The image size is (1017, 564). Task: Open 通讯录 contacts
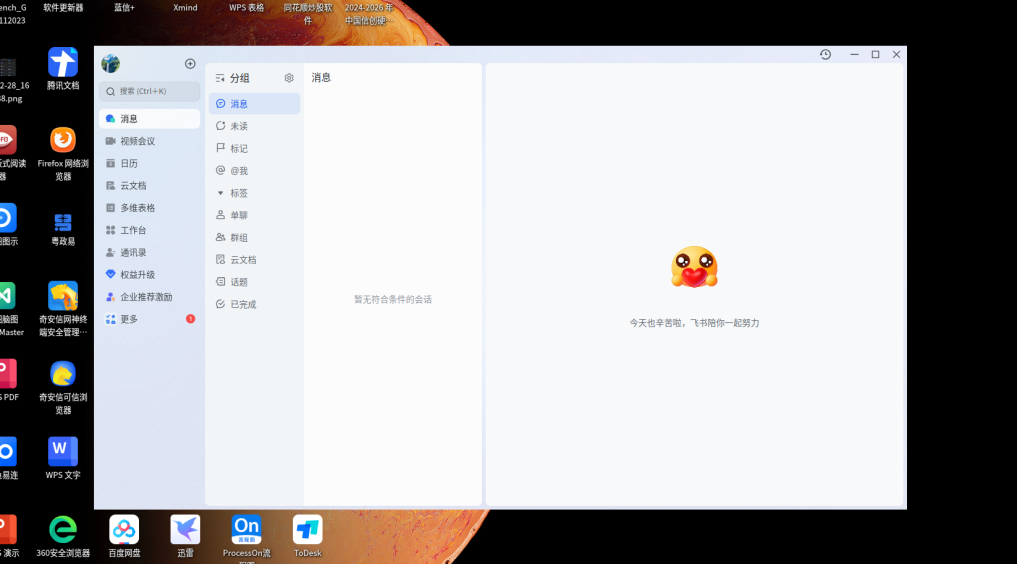(133, 253)
